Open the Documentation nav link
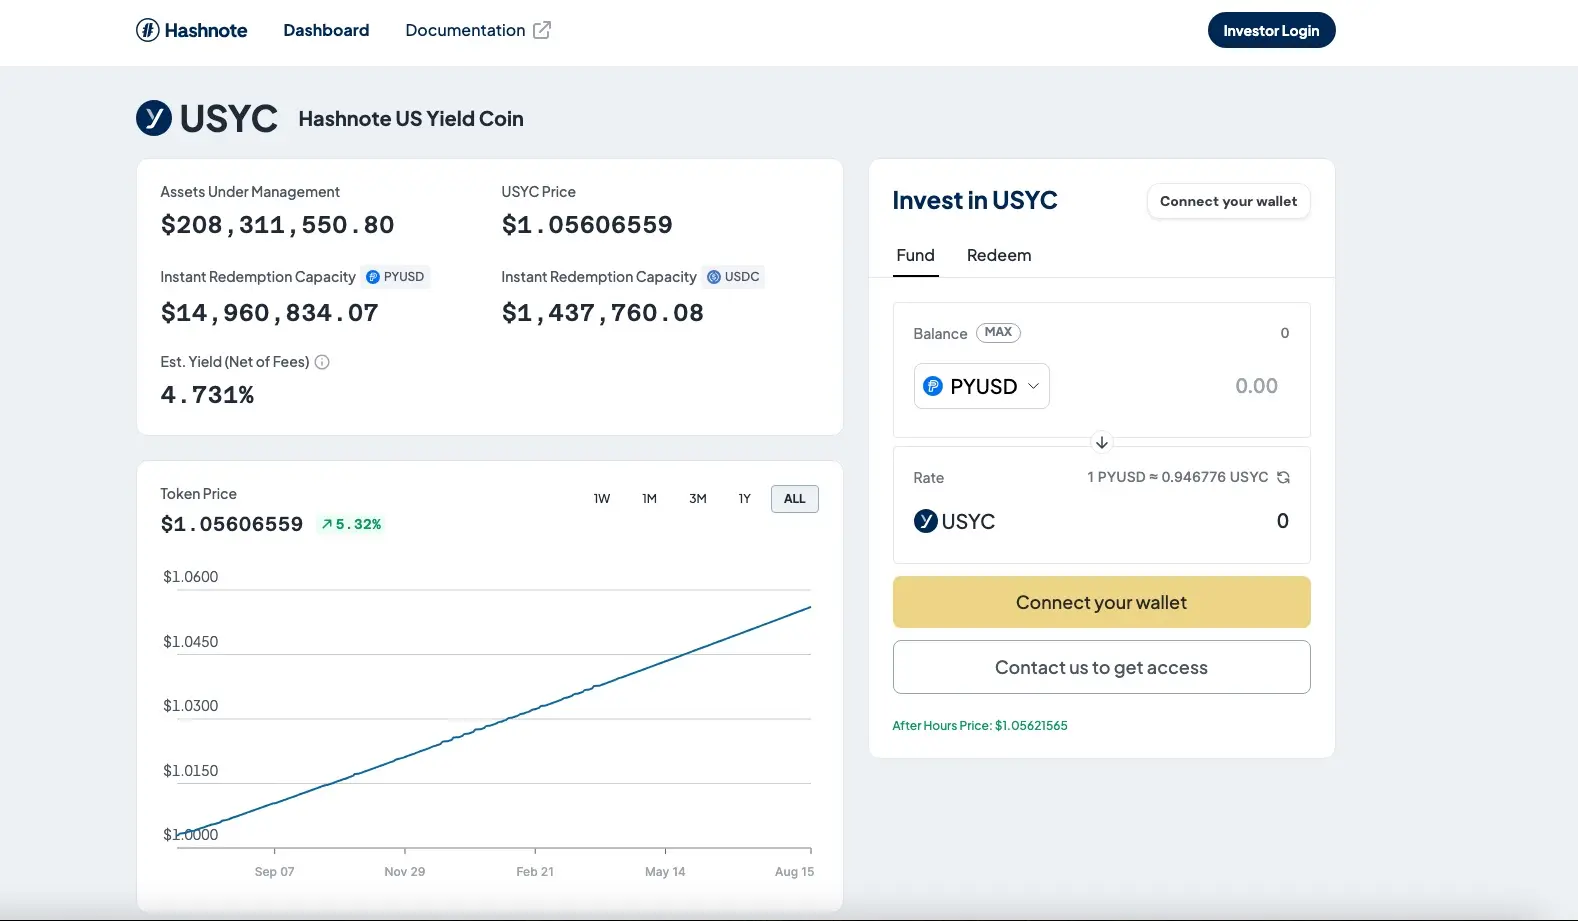This screenshot has height=921, width=1578. pos(465,30)
